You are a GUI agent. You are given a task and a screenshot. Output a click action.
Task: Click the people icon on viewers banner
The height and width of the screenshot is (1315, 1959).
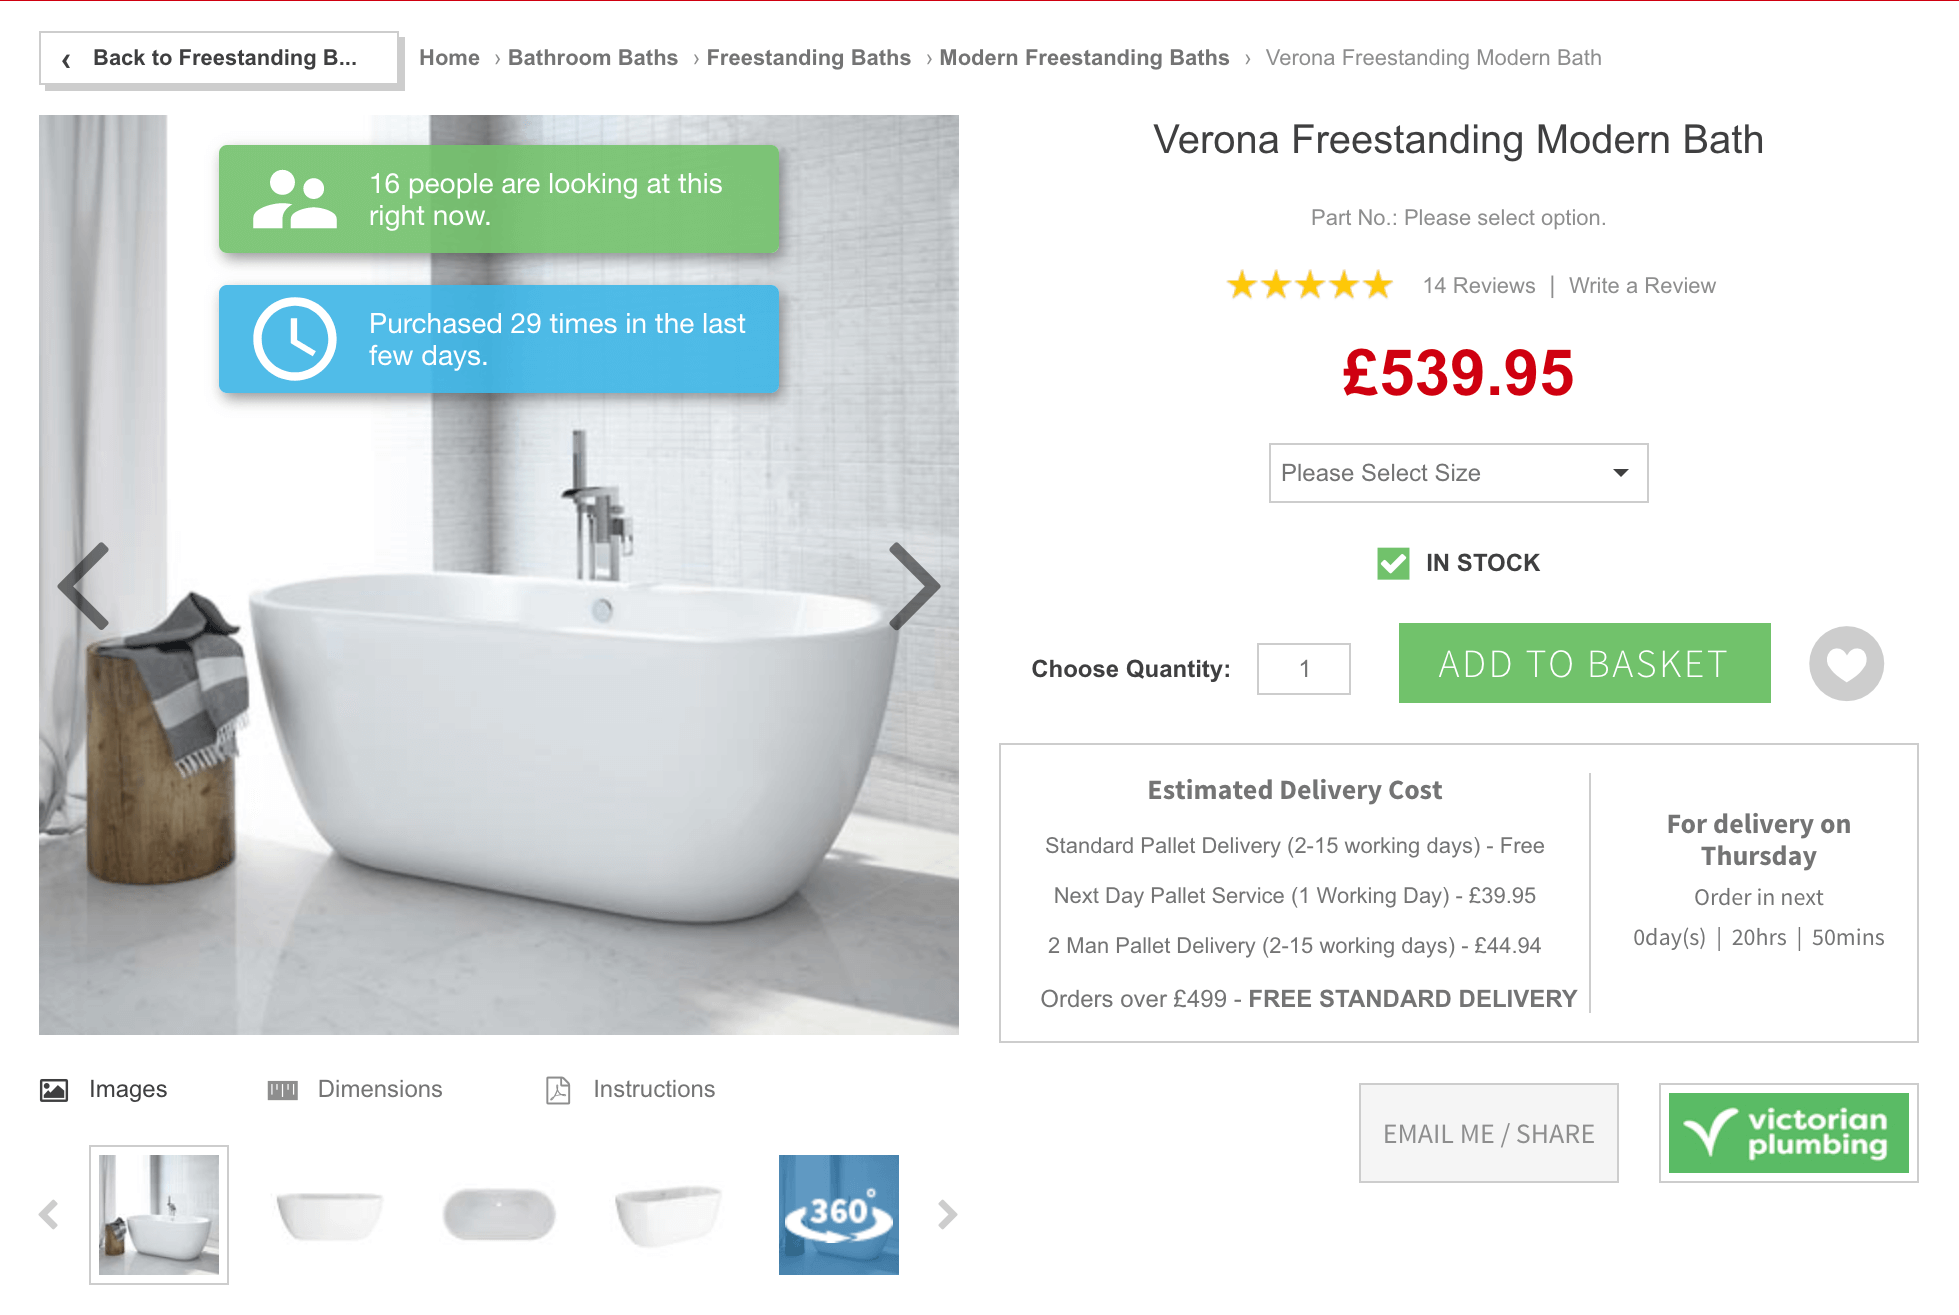295,198
